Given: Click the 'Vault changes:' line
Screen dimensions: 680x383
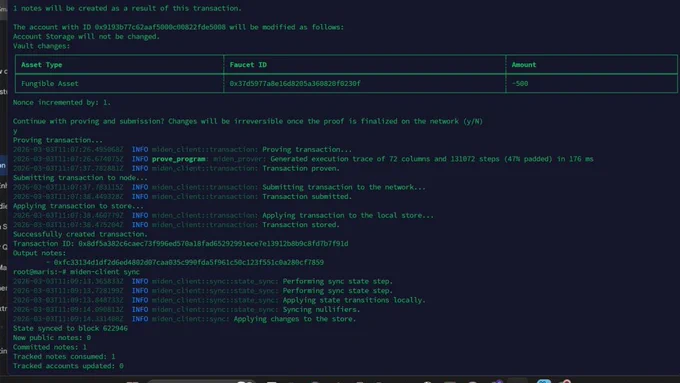Looking at the screenshot, I should (41, 46).
